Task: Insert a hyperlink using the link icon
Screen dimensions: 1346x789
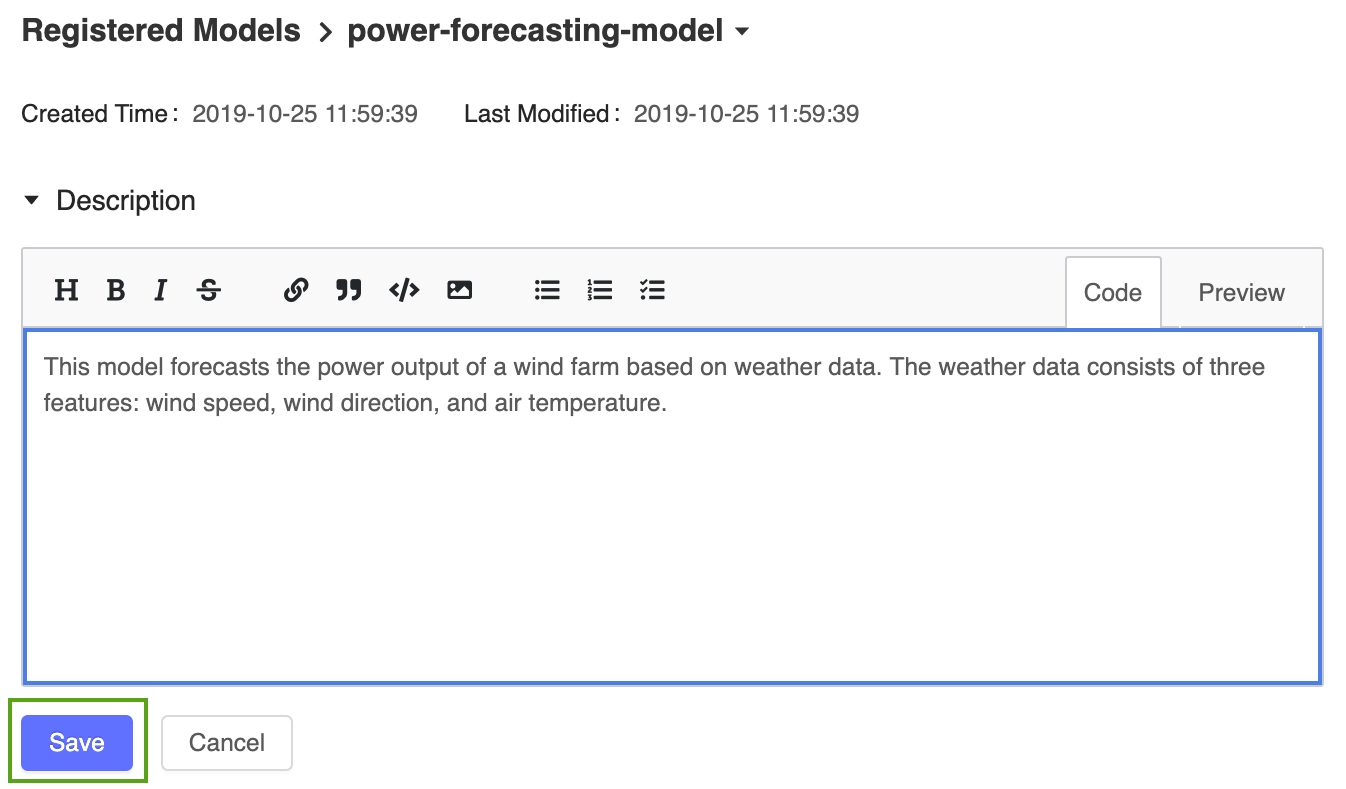Action: point(296,290)
